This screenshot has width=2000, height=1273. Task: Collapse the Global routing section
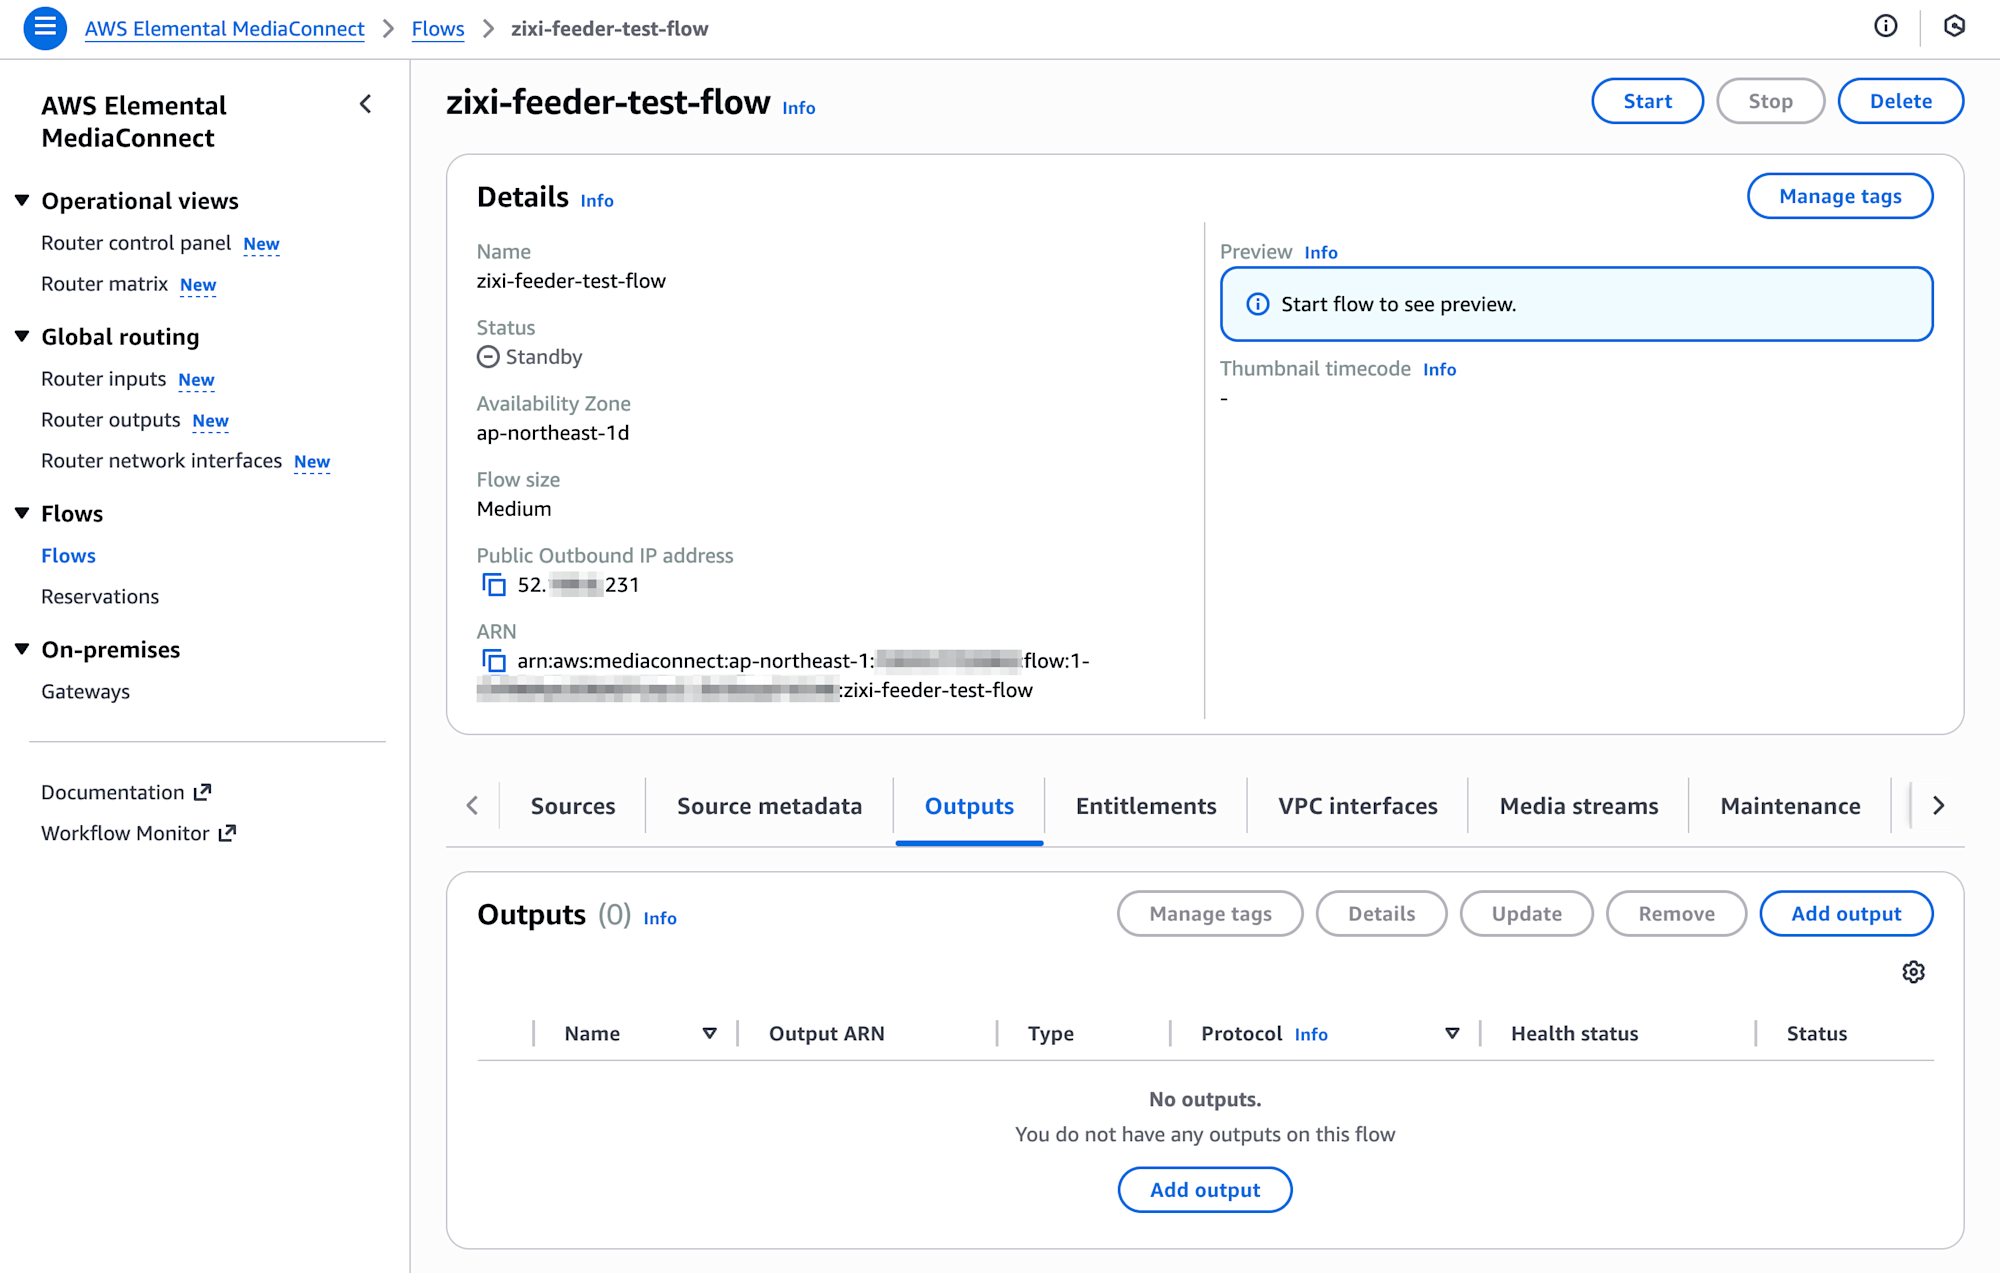pos(22,337)
